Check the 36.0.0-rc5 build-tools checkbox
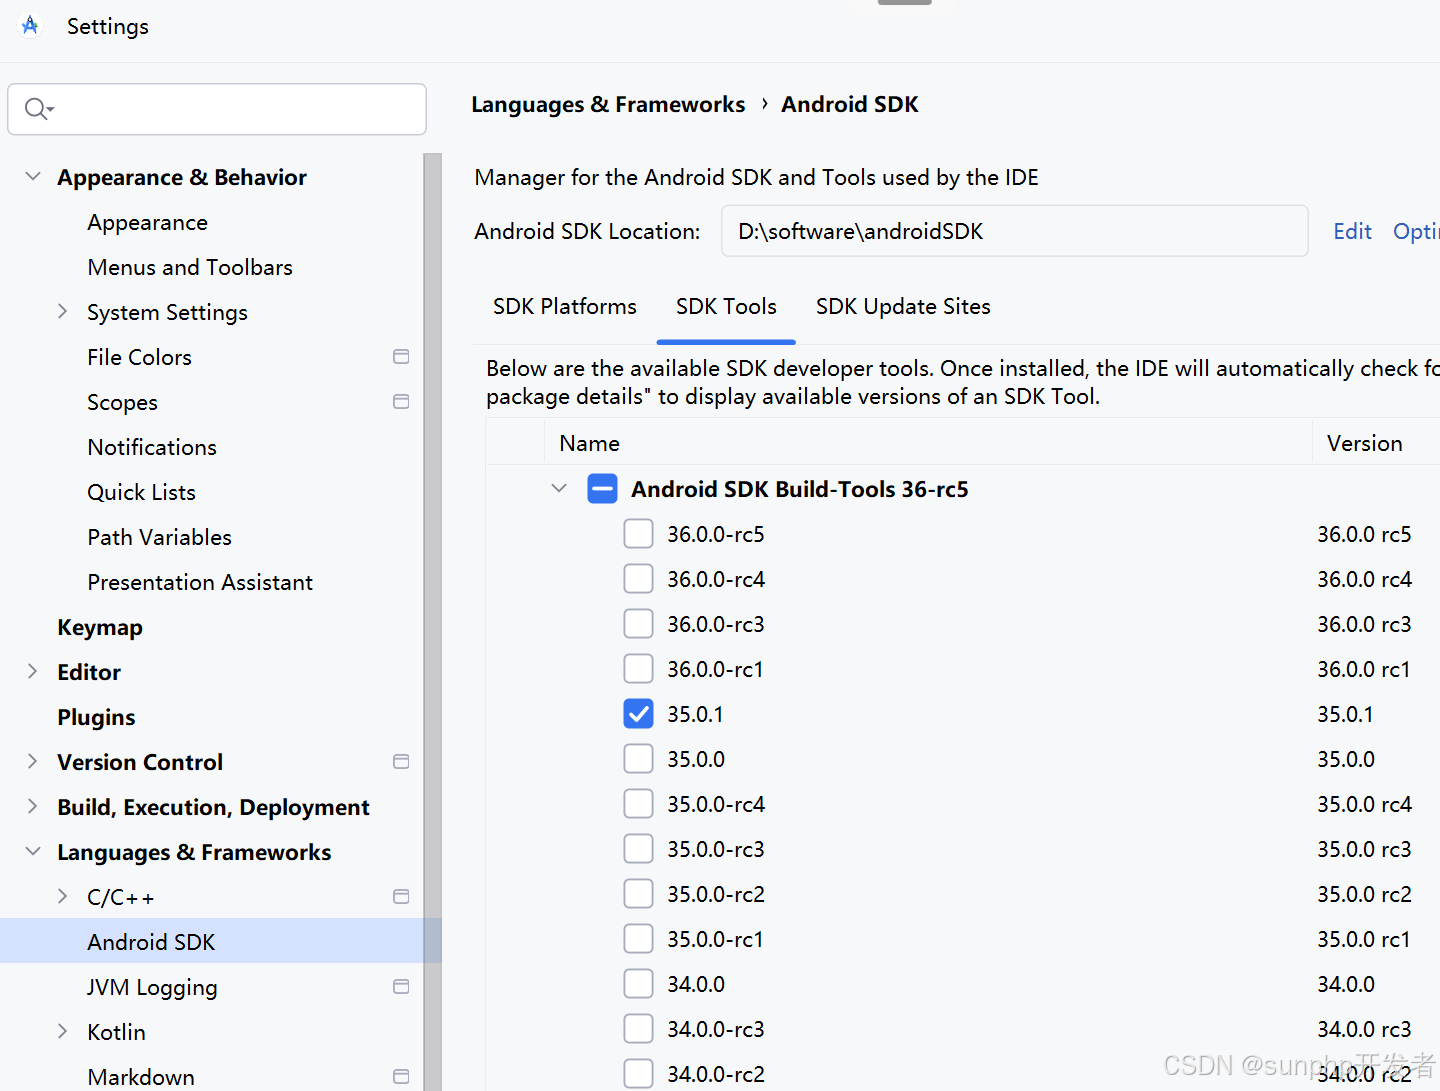The height and width of the screenshot is (1091, 1440). coord(638,534)
